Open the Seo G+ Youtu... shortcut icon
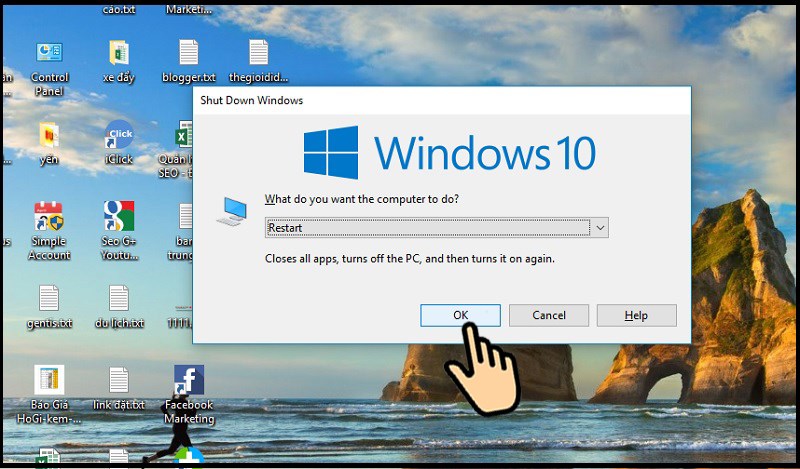This screenshot has width=800, height=469. (119, 216)
